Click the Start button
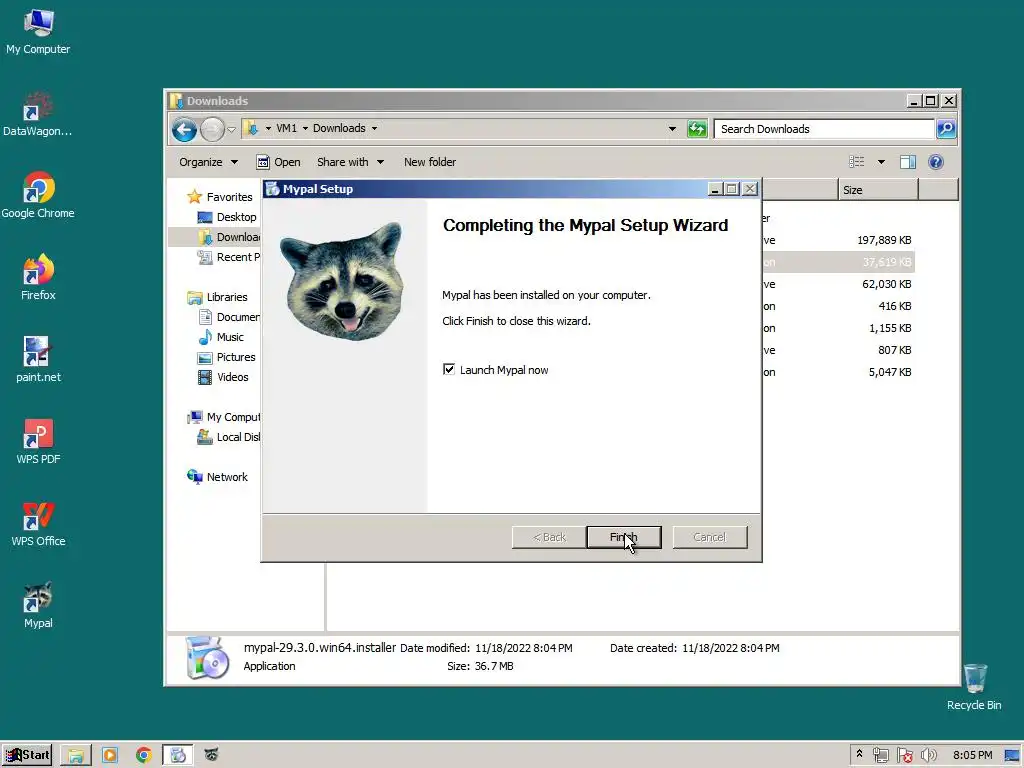 (x=27, y=756)
